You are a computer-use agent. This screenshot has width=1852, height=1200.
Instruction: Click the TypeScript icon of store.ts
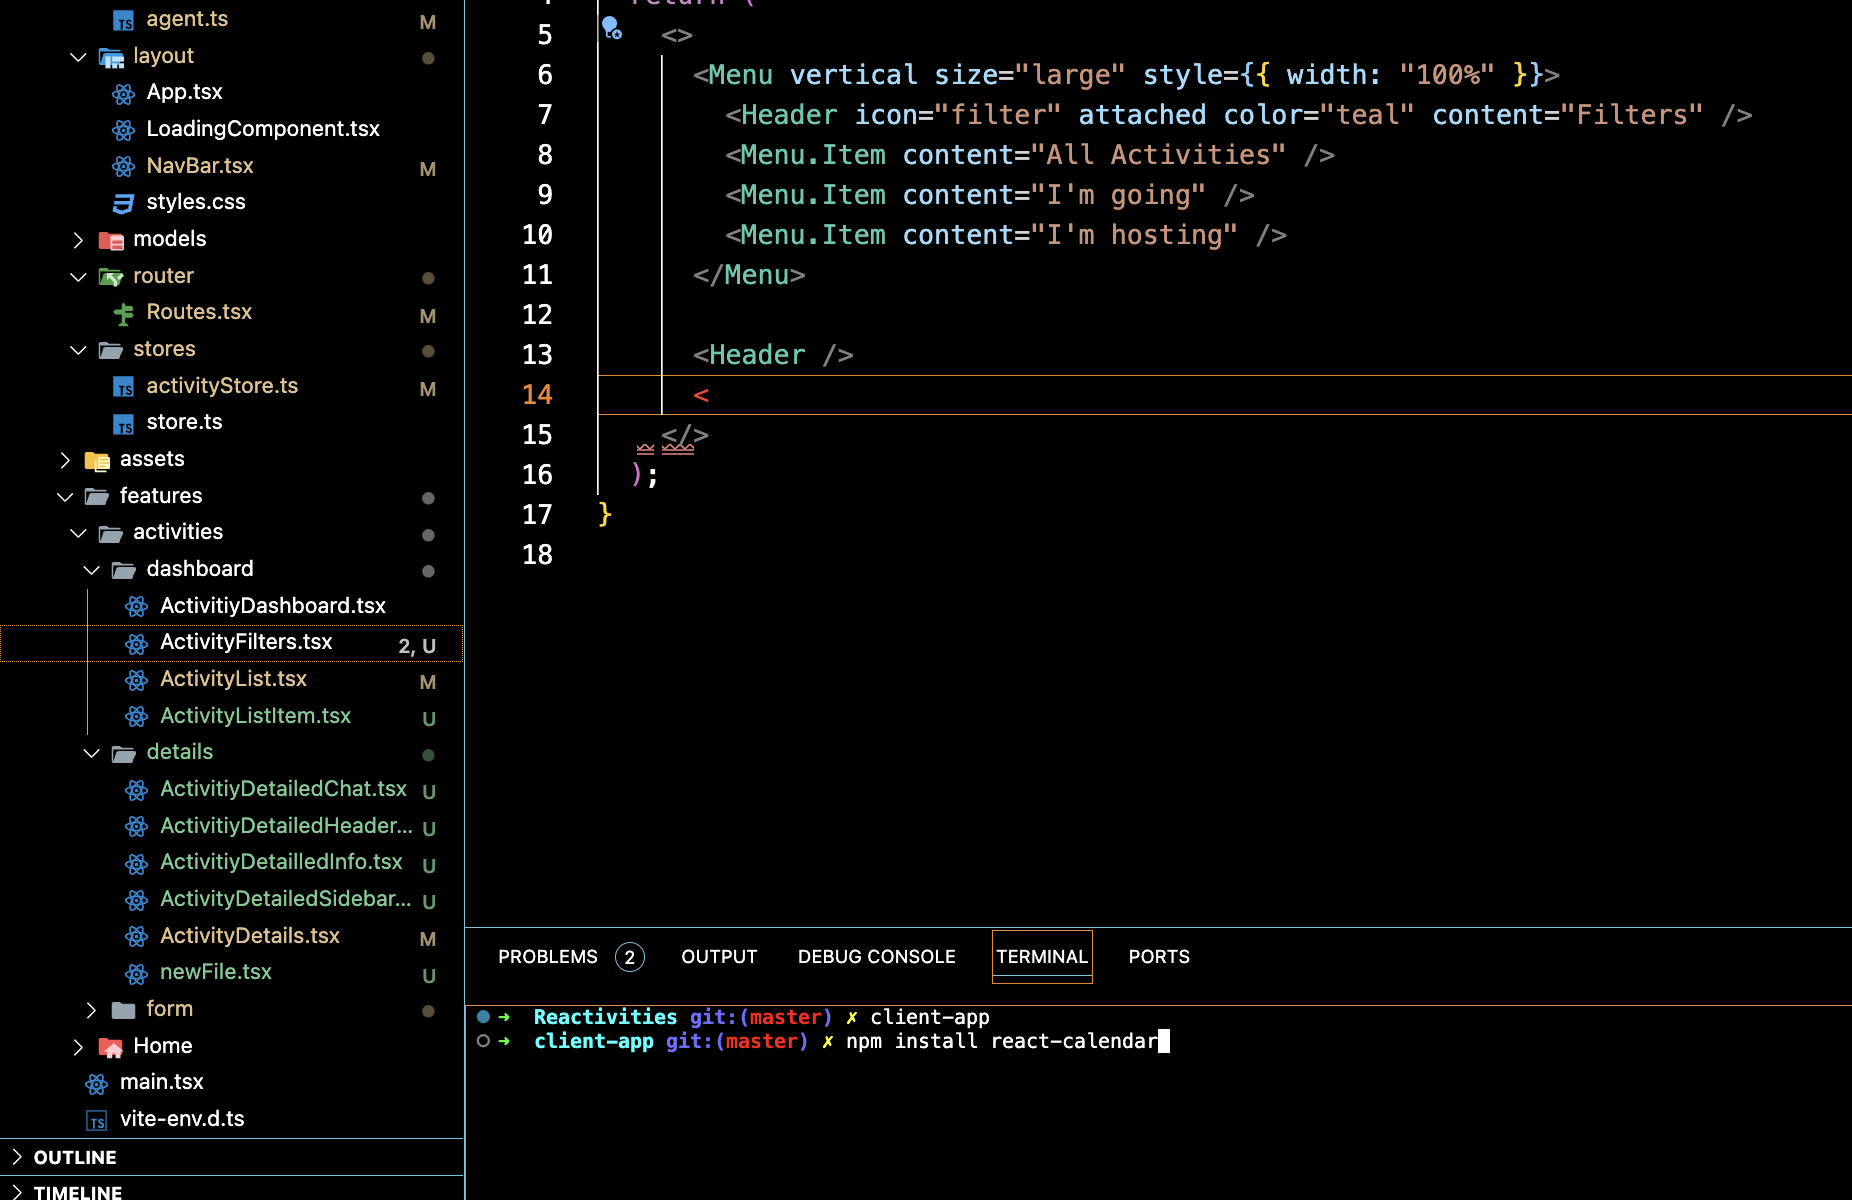coord(123,424)
